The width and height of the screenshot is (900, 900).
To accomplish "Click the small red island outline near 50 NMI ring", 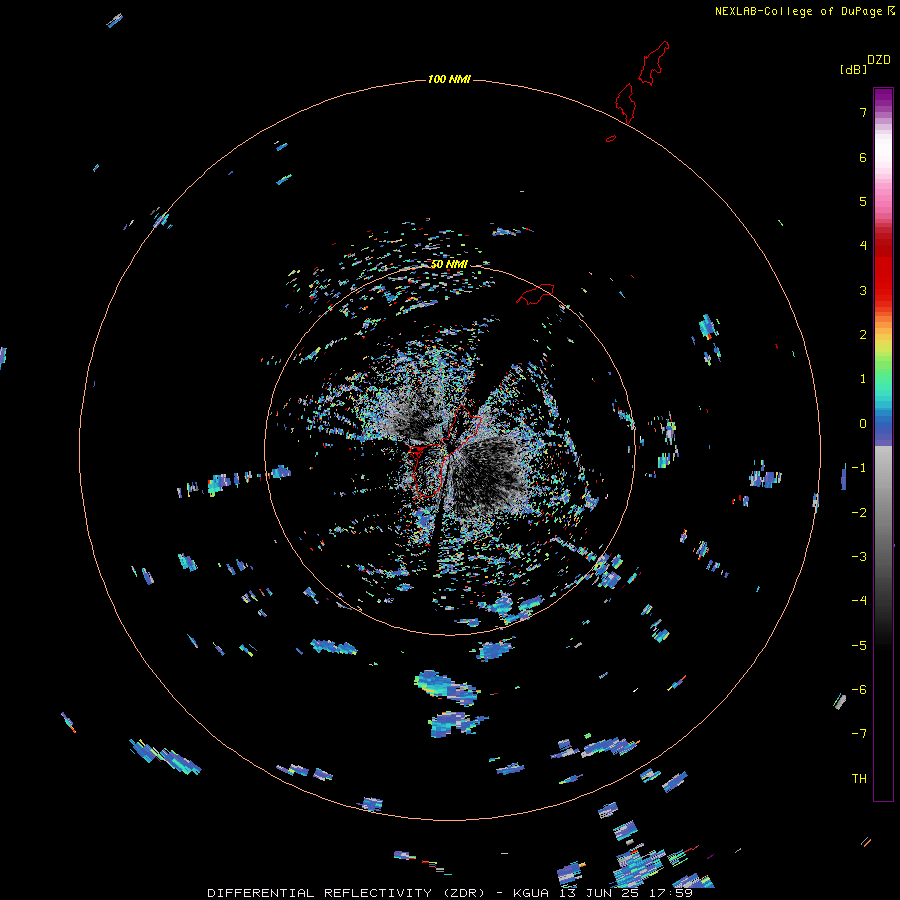I will [535, 294].
